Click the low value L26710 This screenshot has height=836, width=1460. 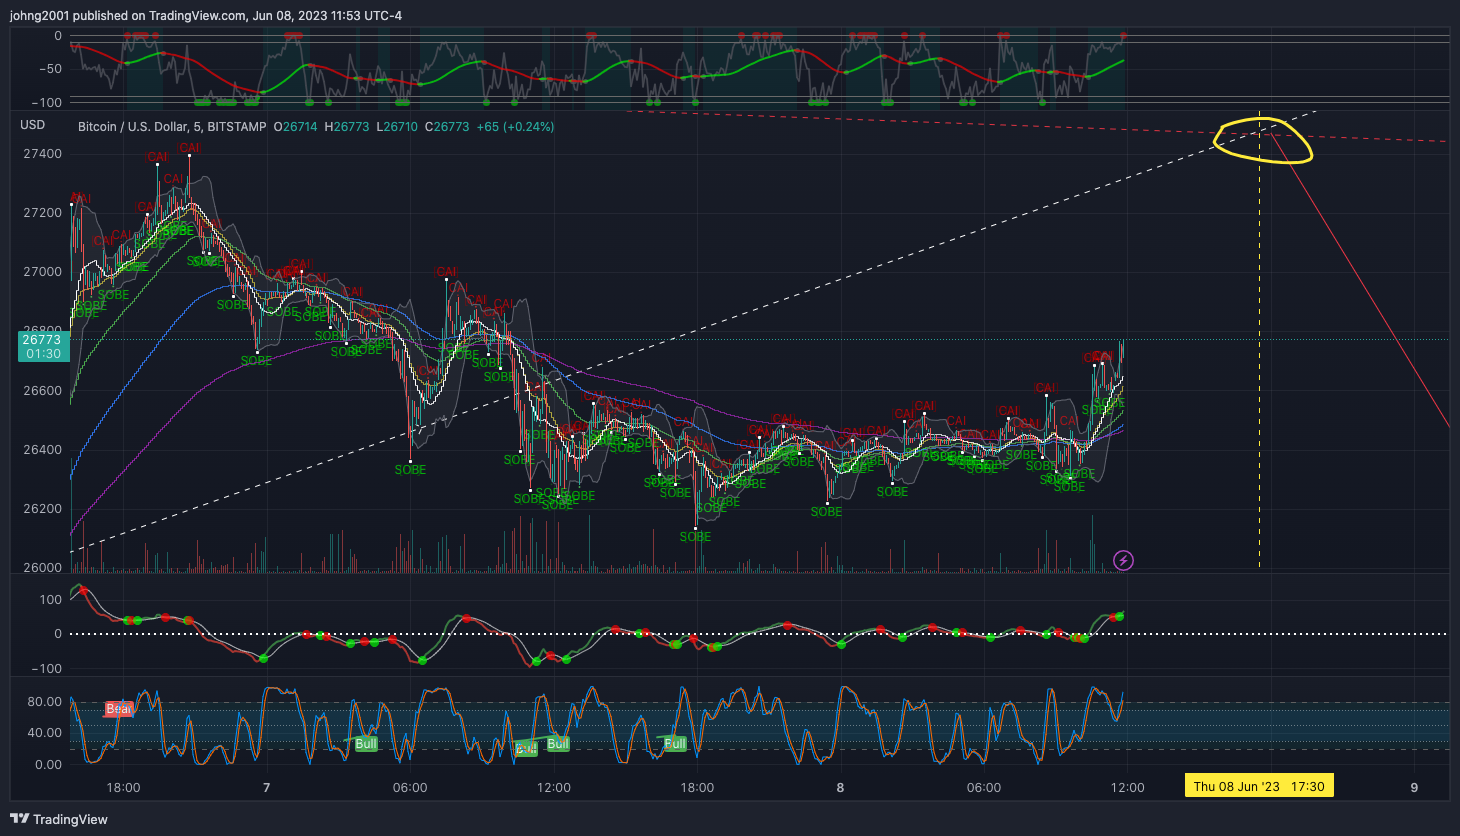397,127
